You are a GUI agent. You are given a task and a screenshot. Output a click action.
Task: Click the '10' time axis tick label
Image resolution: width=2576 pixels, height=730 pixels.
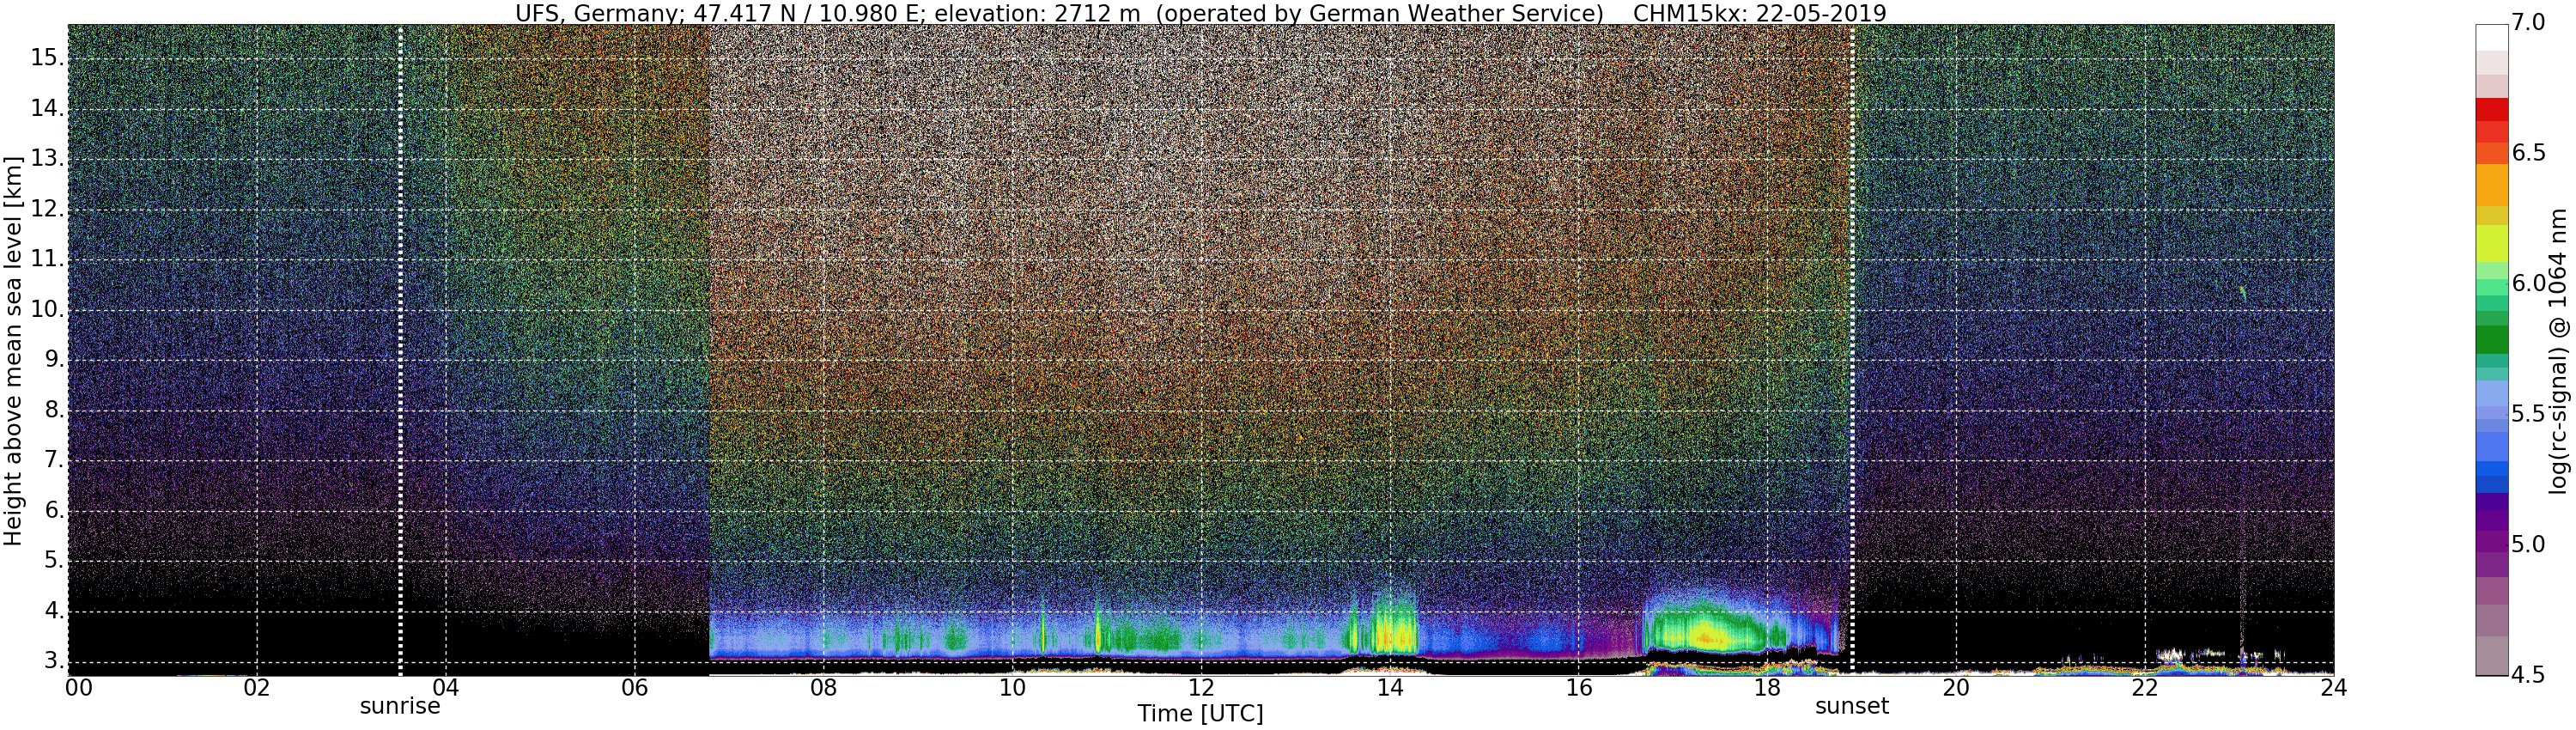(x=1012, y=688)
